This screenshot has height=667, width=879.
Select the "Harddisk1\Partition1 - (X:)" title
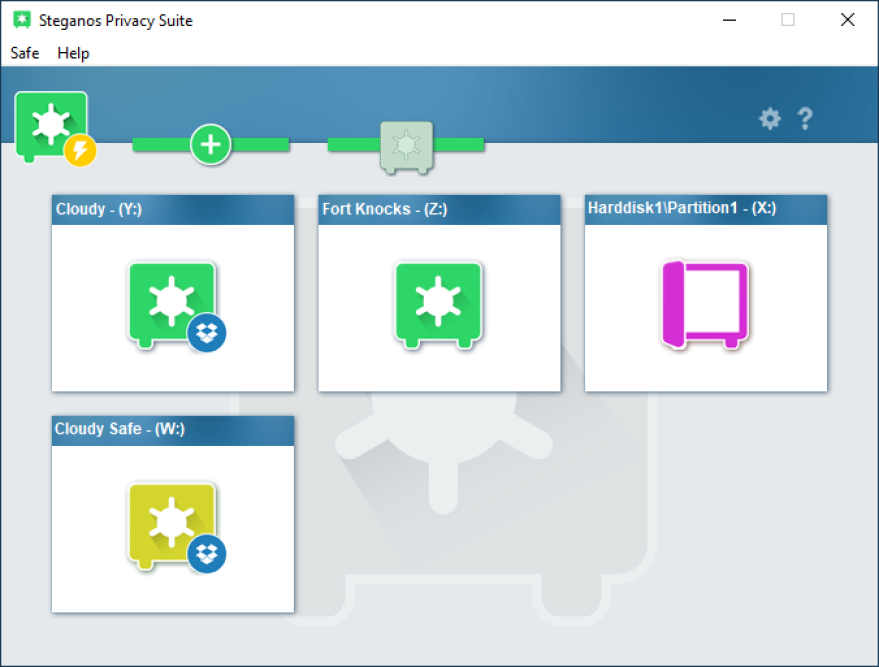(x=682, y=208)
